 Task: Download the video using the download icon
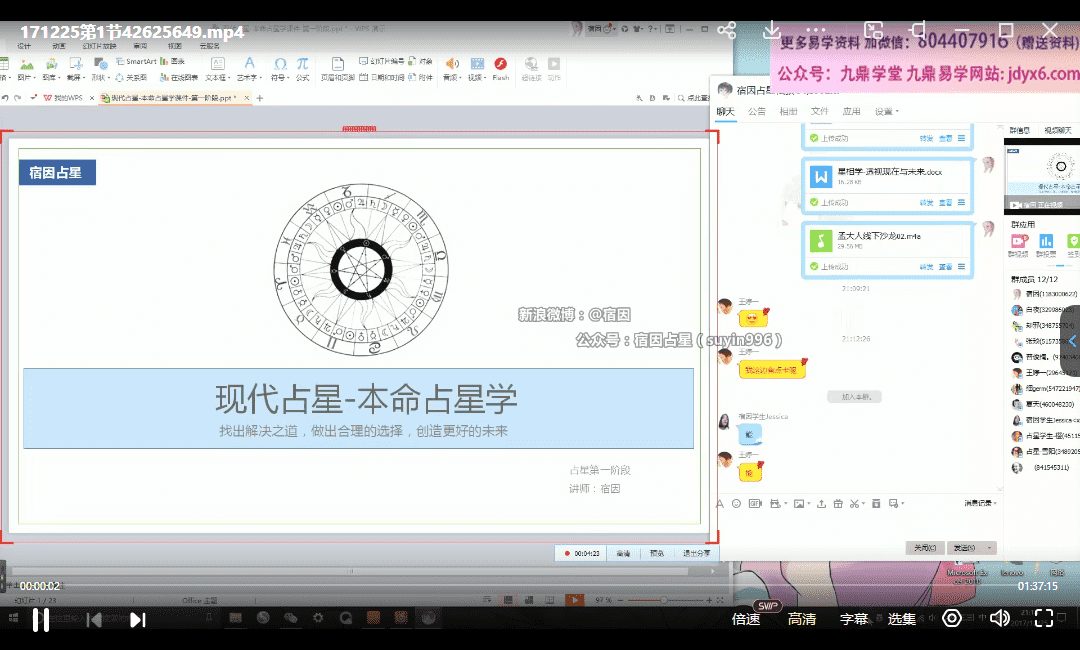(771, 30)
